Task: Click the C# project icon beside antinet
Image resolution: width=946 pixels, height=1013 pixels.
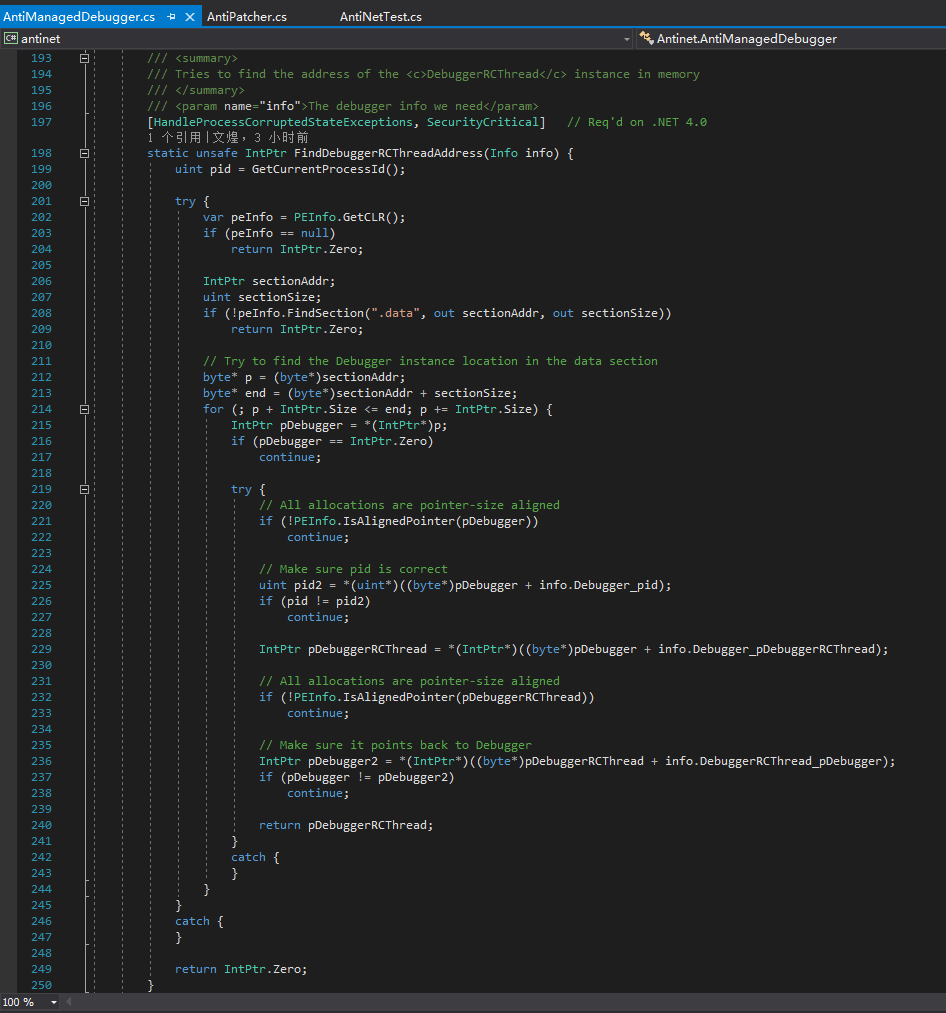Action: [x=10, y=39]
